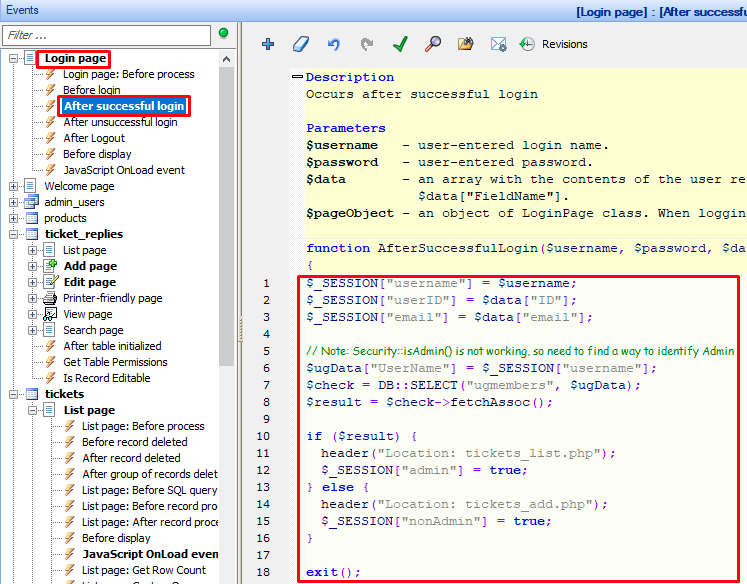Collapse the Description section in code editor
Screen dimensions: 747x584
tap(297, 77)
